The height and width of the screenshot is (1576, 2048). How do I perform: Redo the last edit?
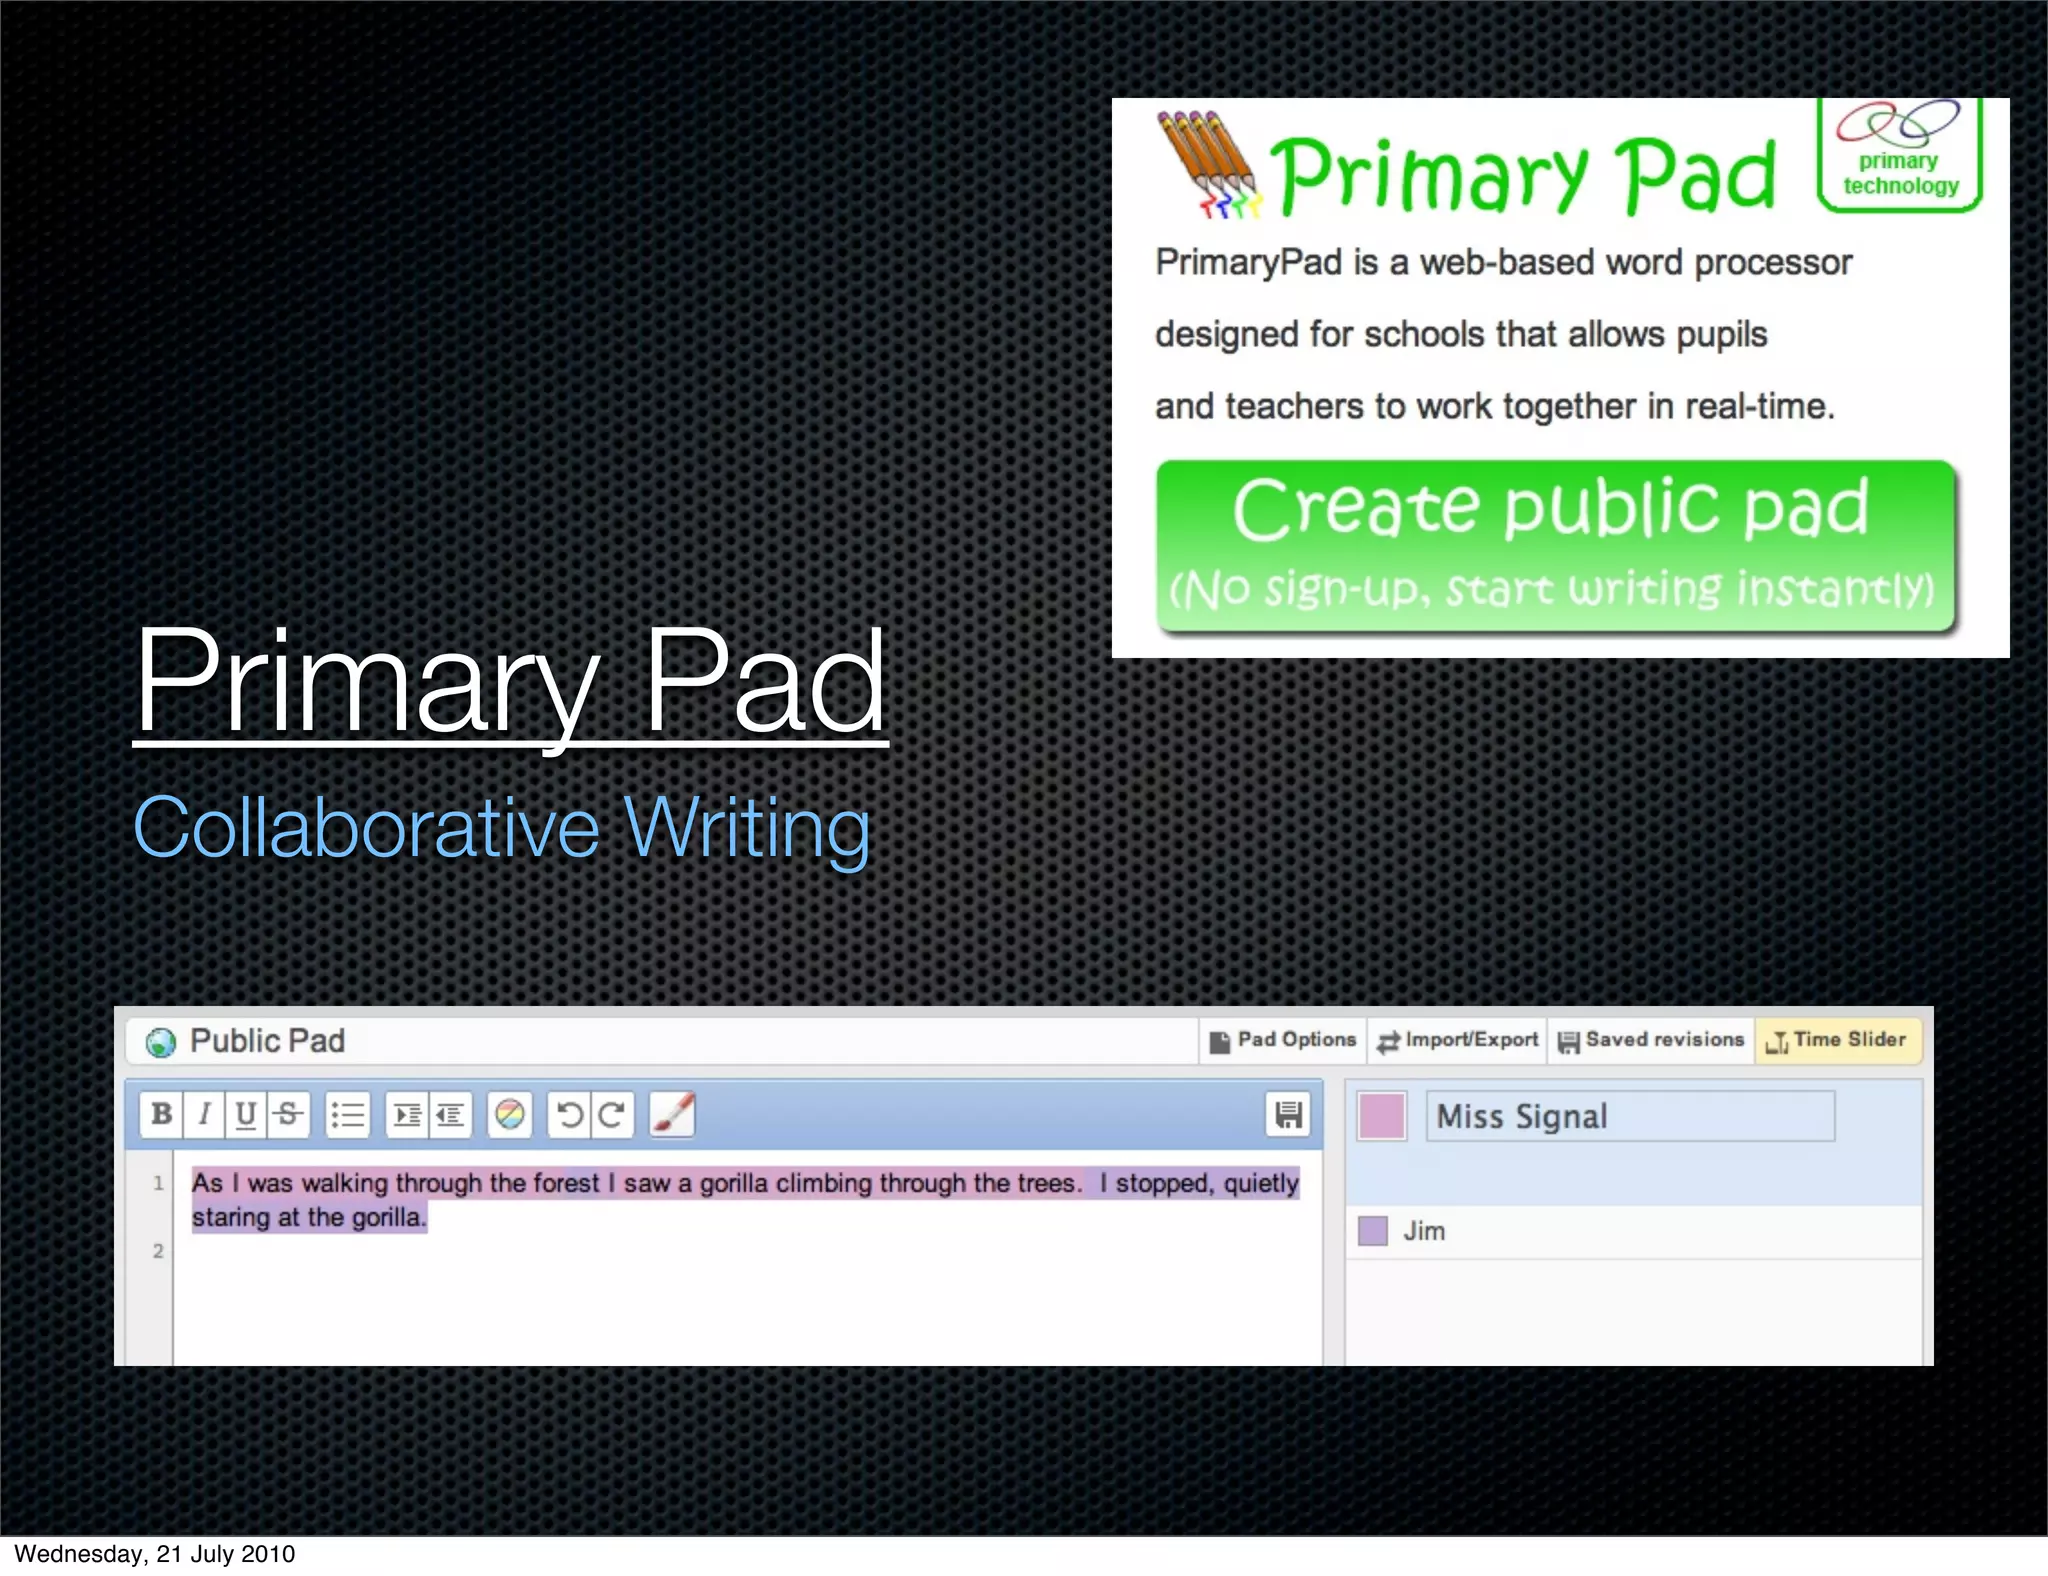pos(612,1114)
